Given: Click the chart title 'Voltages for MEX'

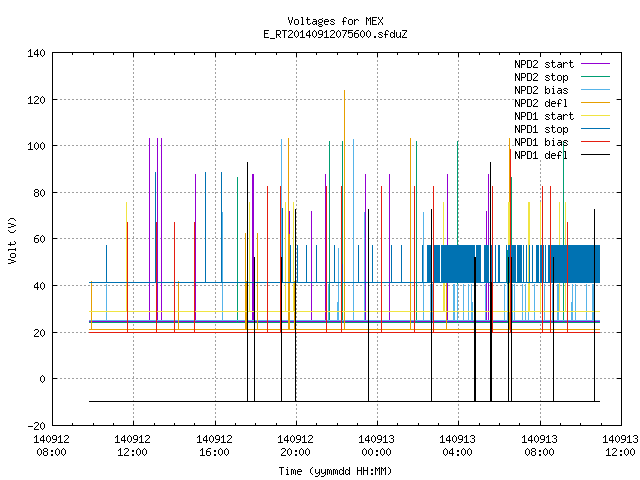Looking at the screenshot, I should (335, 21).
